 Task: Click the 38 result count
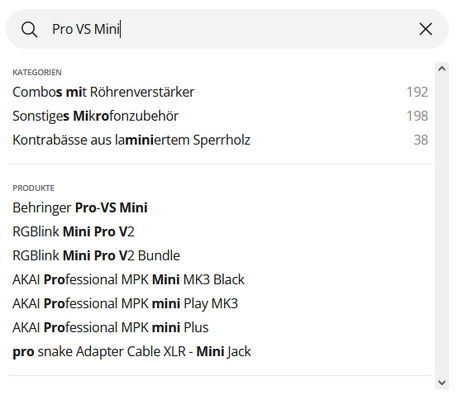click(x=421, y=140)
